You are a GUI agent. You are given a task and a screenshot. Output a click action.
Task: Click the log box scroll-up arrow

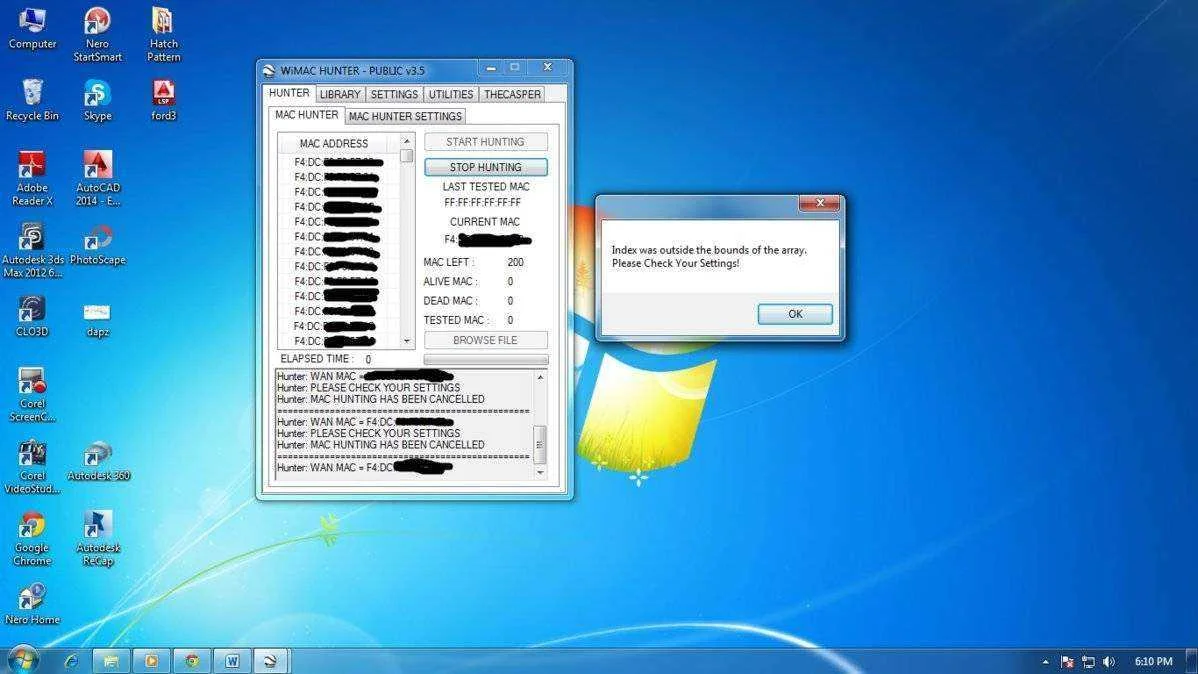(540, 378)
